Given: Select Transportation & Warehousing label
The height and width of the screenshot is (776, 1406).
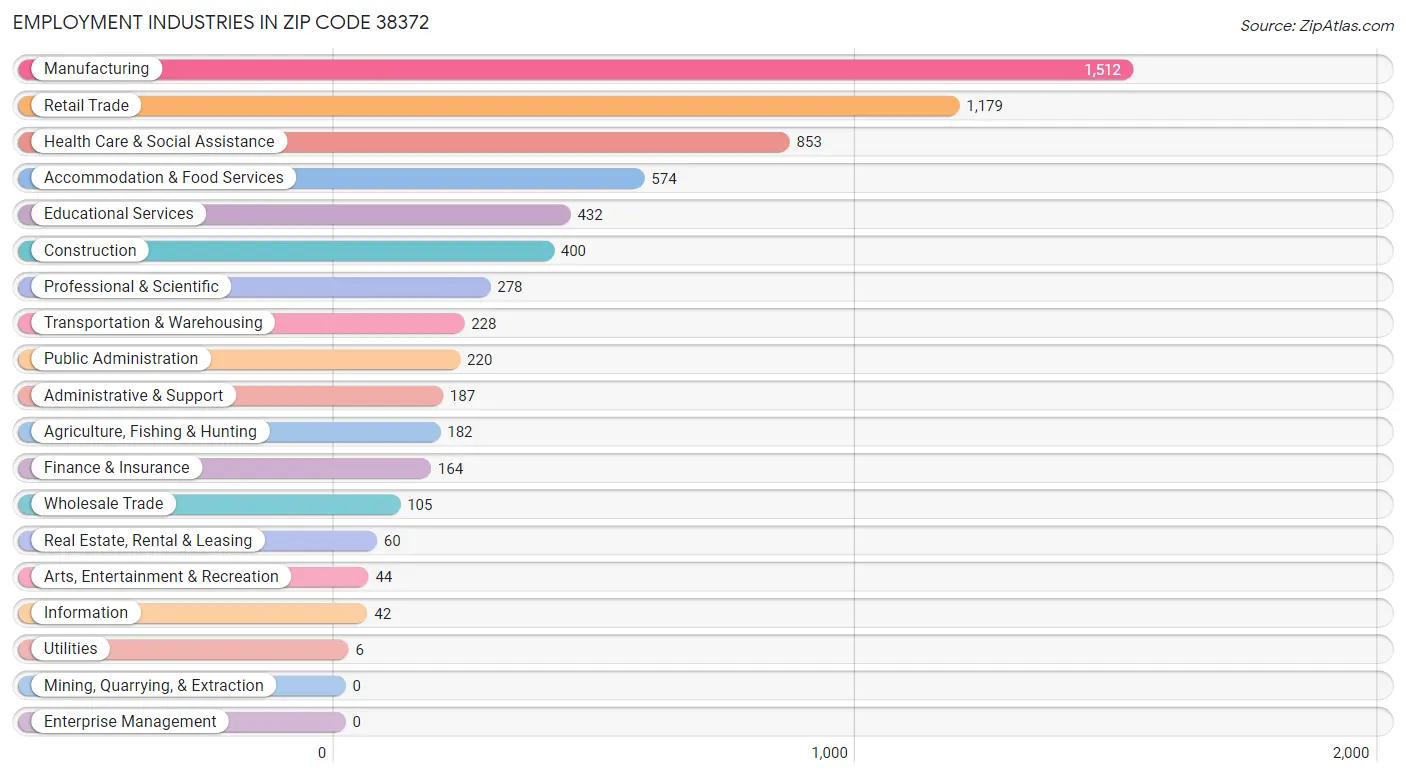Looking at the screenshot, I should [x=153, y=323].
